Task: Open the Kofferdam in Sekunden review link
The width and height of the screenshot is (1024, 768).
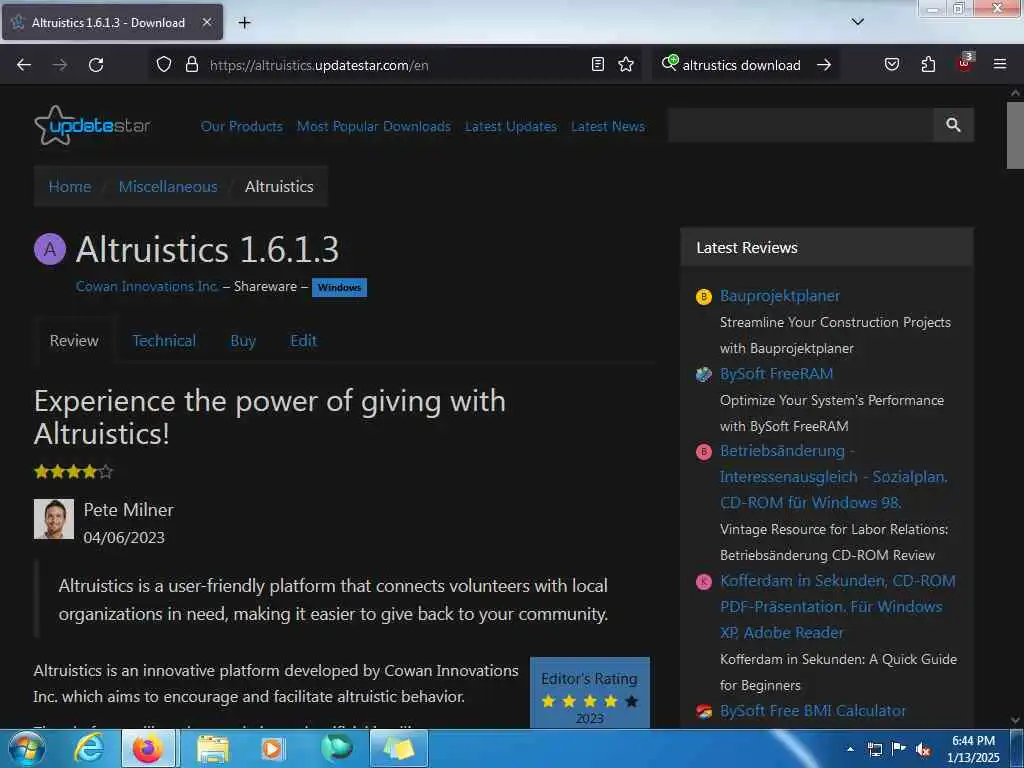Action: click(838, 607)
